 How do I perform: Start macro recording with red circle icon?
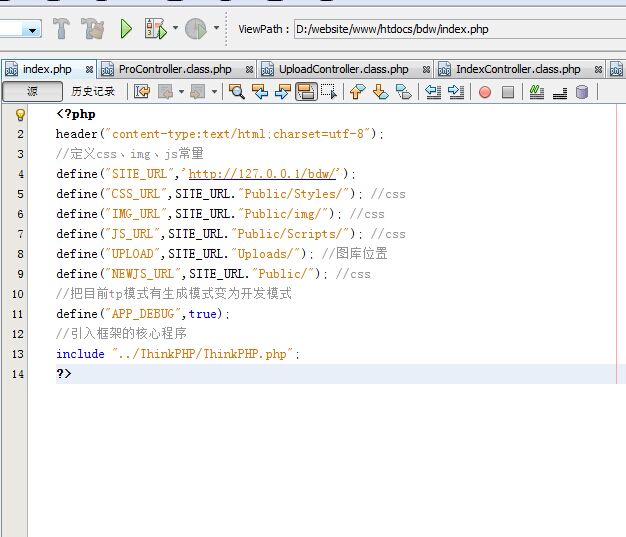point(485,92)
